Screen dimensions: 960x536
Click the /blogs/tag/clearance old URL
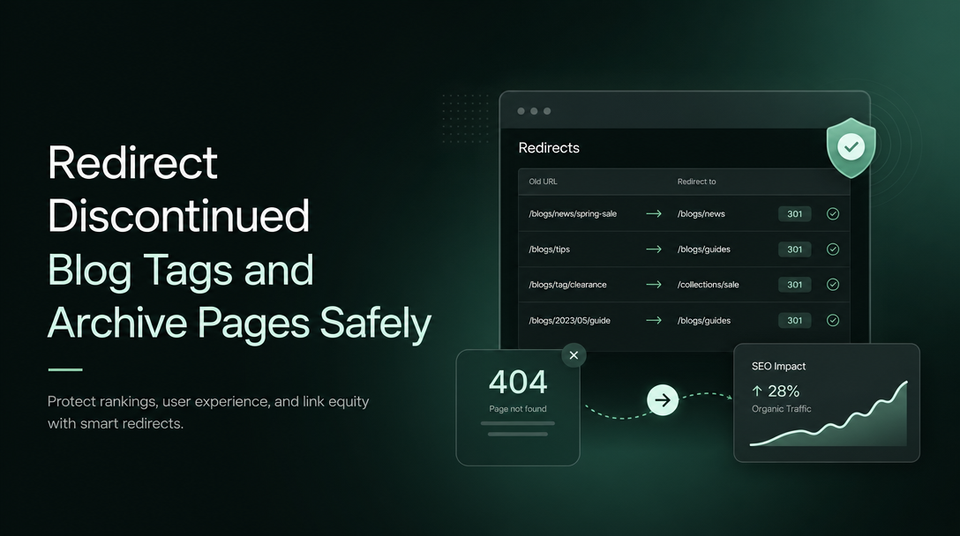tap(568, 284)
